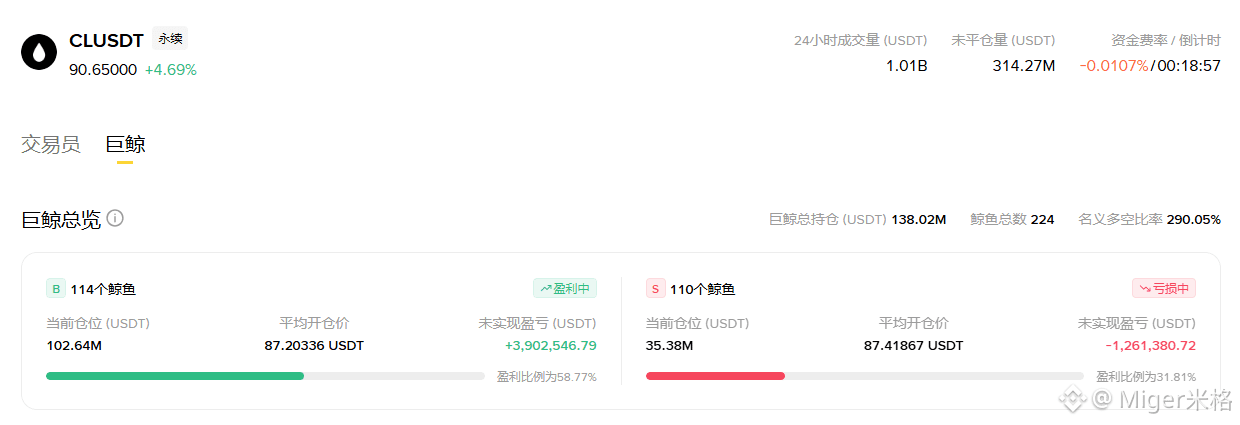Viewport: 1240px width, 425px height.
Task: Click the -0.0107% funding rate value
Action: [1114, 66]
